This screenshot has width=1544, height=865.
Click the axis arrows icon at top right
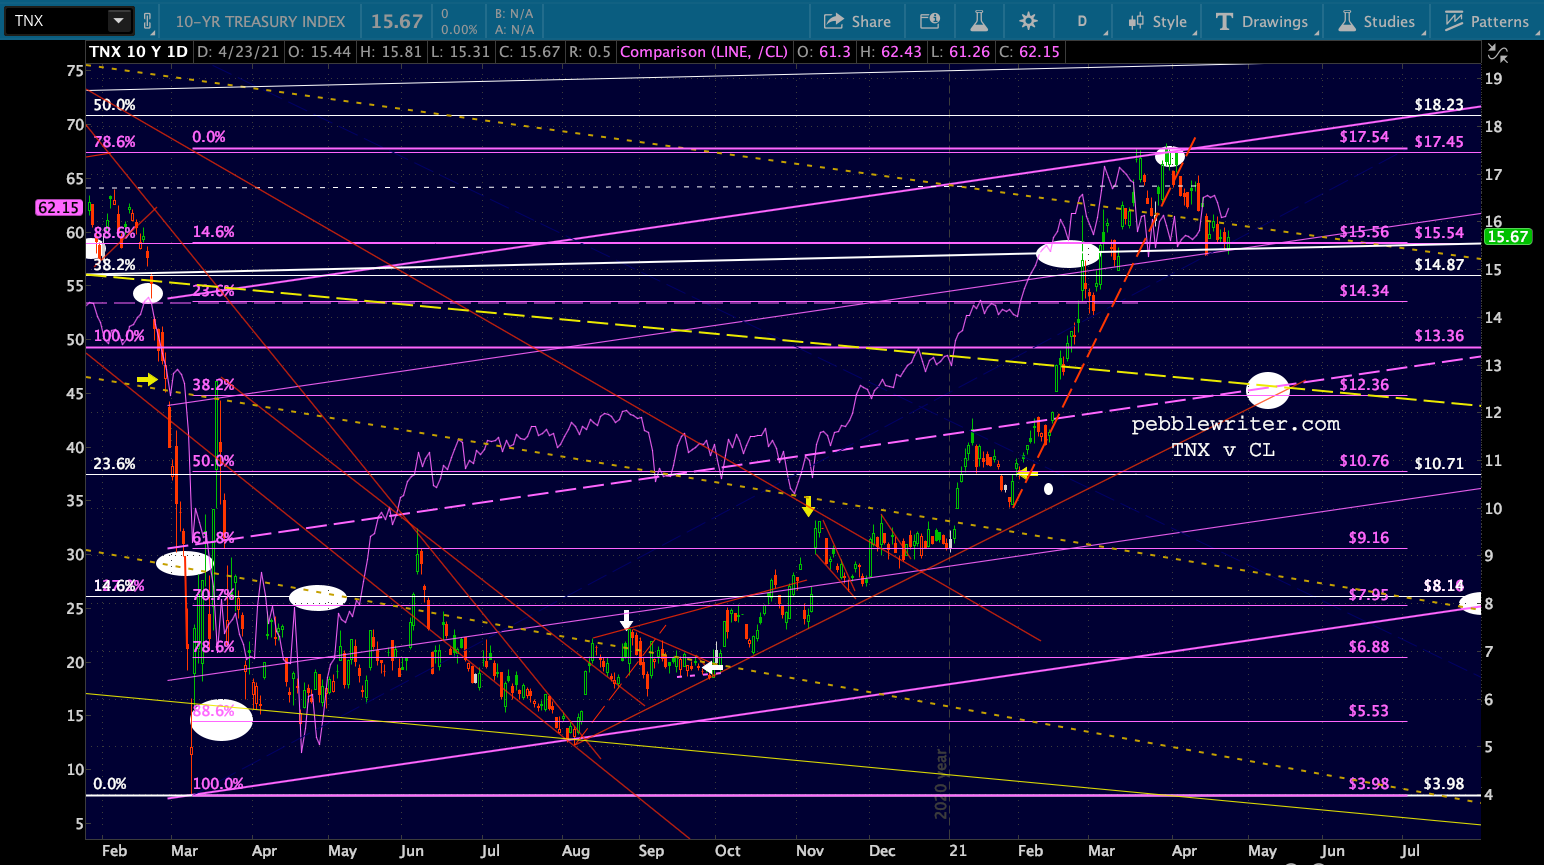pyautogui.click(x=1496, y=53)
